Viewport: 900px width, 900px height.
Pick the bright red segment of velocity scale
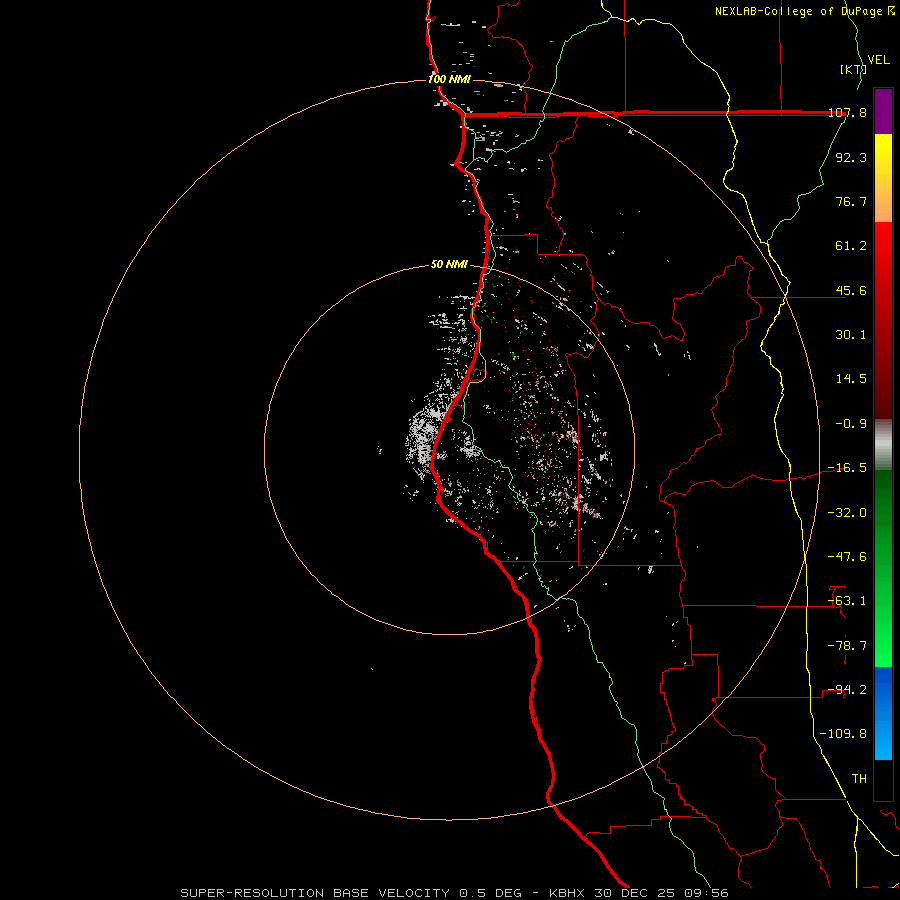pos(883,253)
